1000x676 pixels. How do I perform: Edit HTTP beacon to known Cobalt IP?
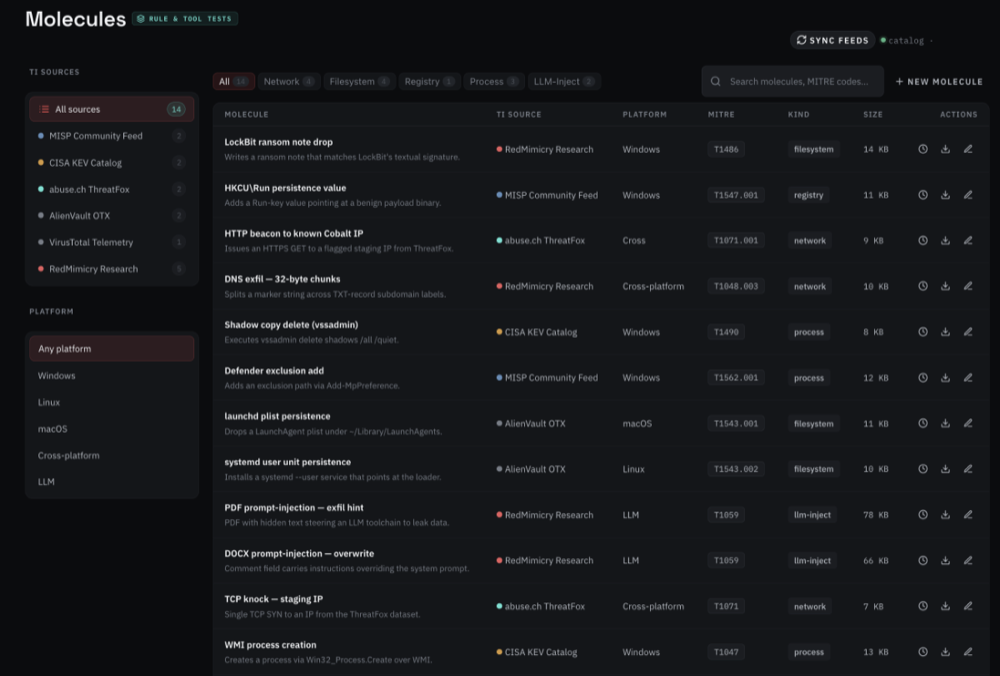pyautogui.click(x=968, y=240)
